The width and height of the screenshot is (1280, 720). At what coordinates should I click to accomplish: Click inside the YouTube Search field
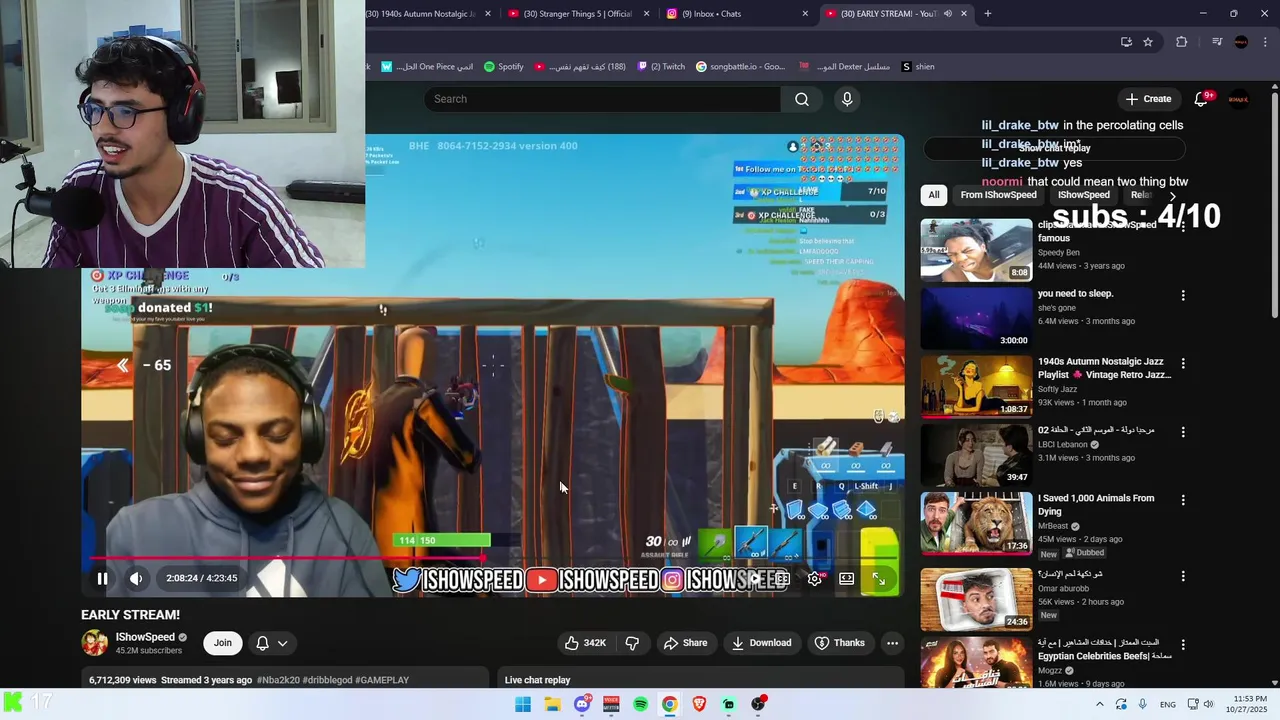603,99
